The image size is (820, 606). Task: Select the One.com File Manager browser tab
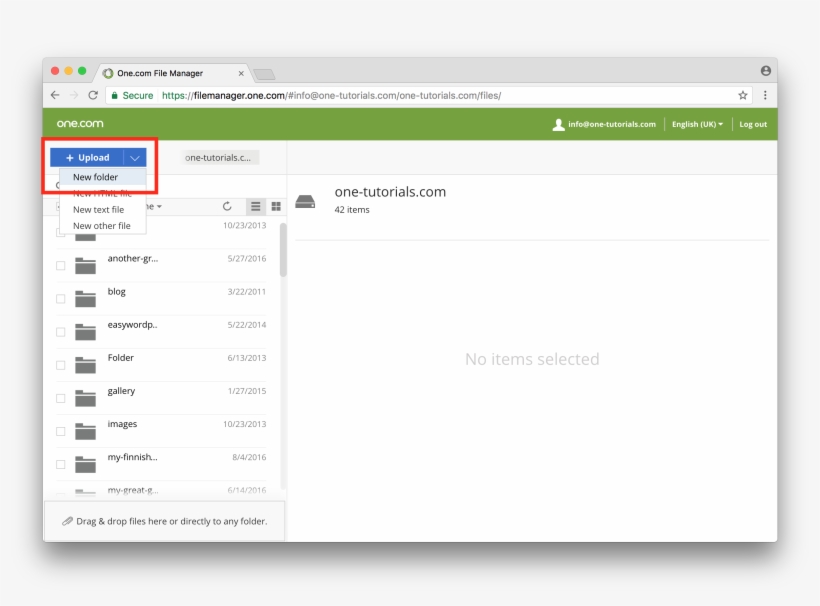pyautogui.click(x=173, y=73)
